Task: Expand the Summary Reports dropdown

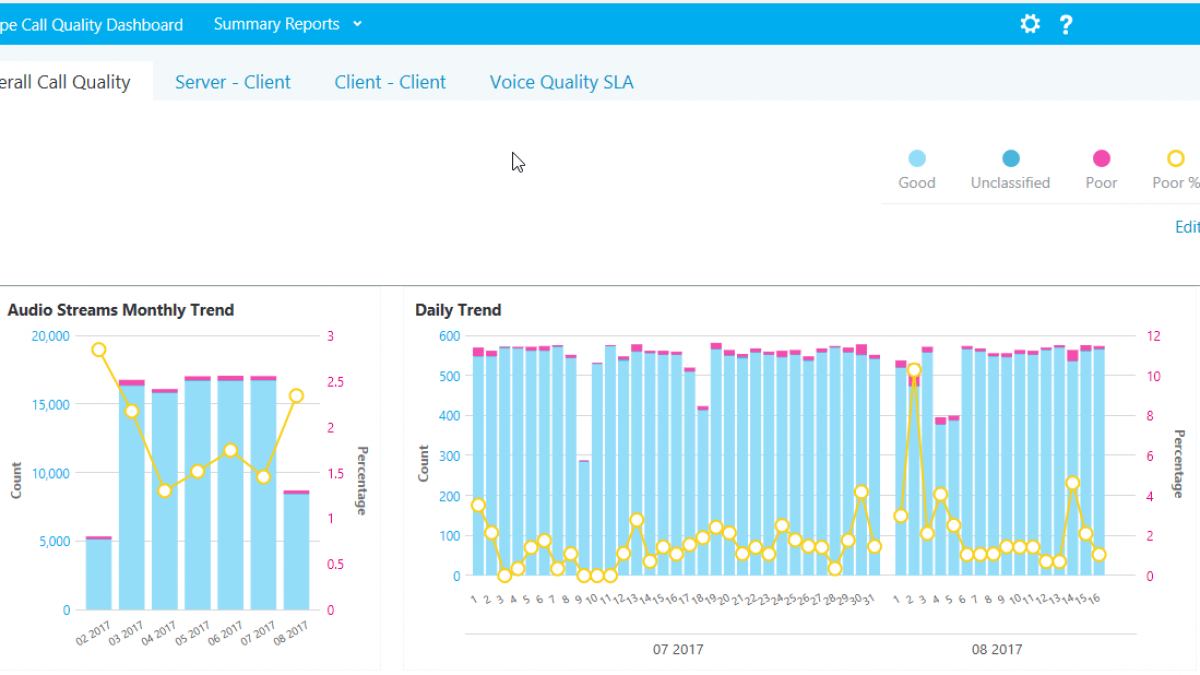Action: click(276, 24)
